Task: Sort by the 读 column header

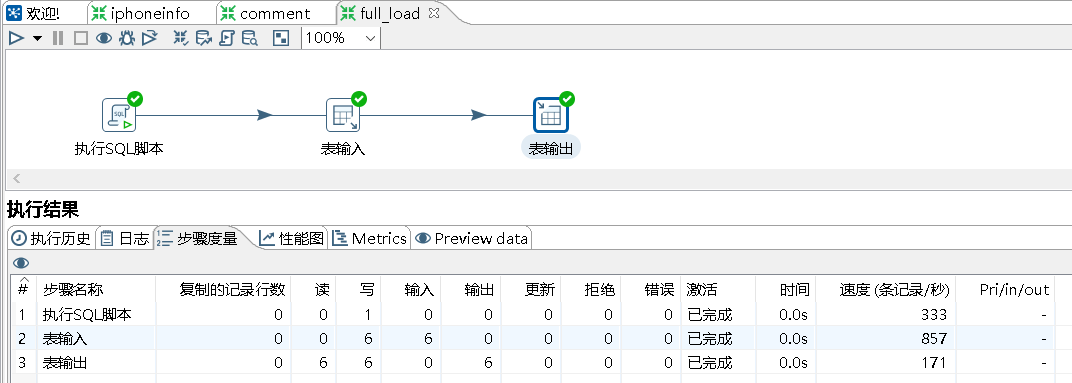Action: (314, 289)
